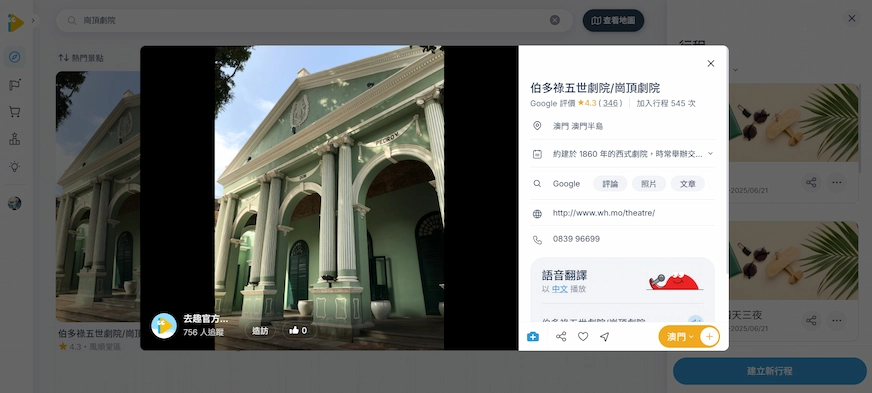
Task: Open more options on first itinerary card
Action: 836,182
